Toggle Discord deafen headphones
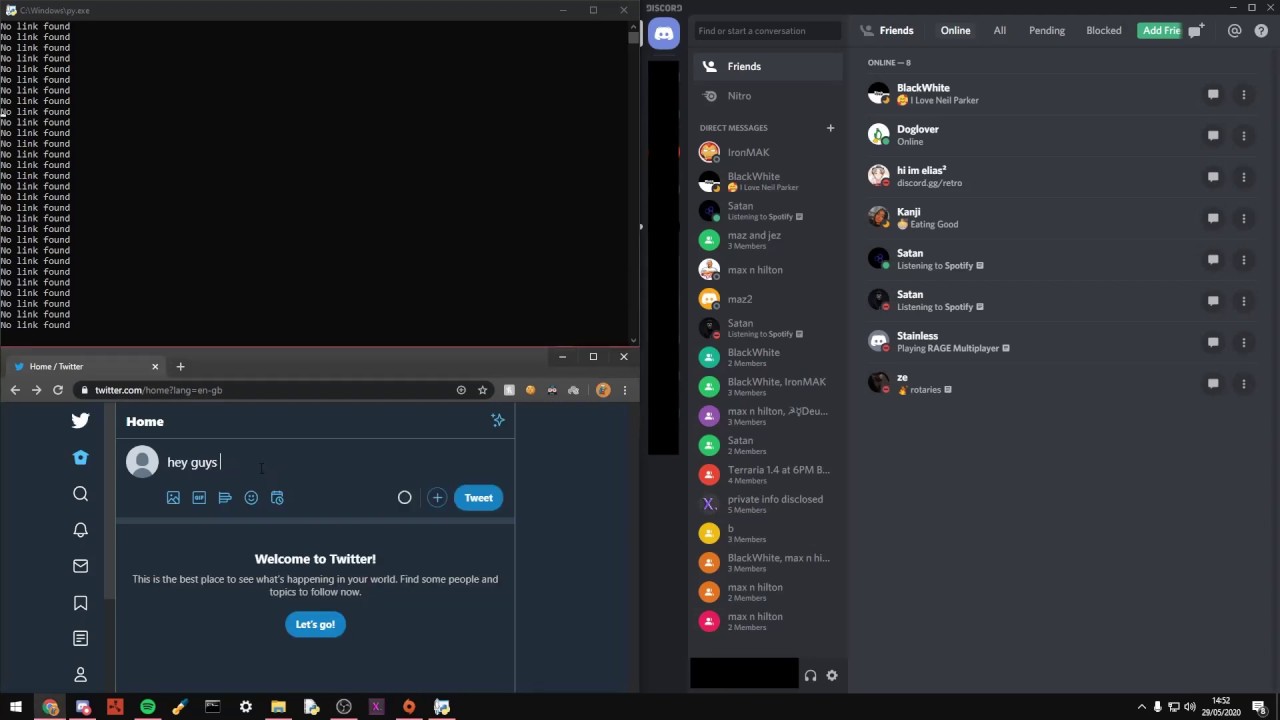The width and height of the screenshot is (1280, 720). [810, 676]
